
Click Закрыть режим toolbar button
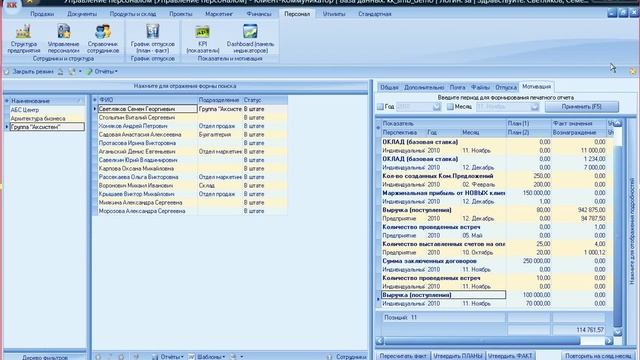pyautogui.click(x=29, y=71)
